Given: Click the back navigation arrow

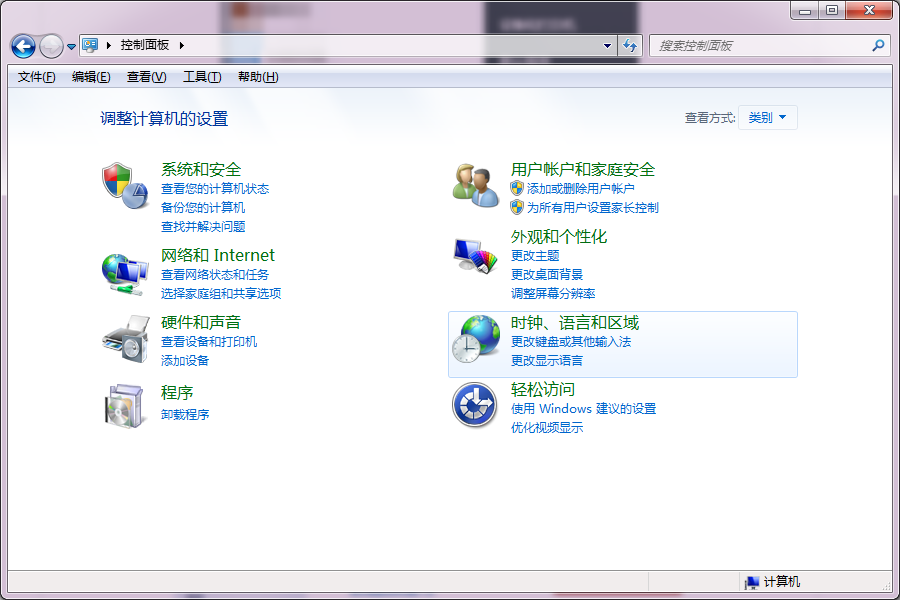Looking at the screenshot, I should [x=22, y=46].
